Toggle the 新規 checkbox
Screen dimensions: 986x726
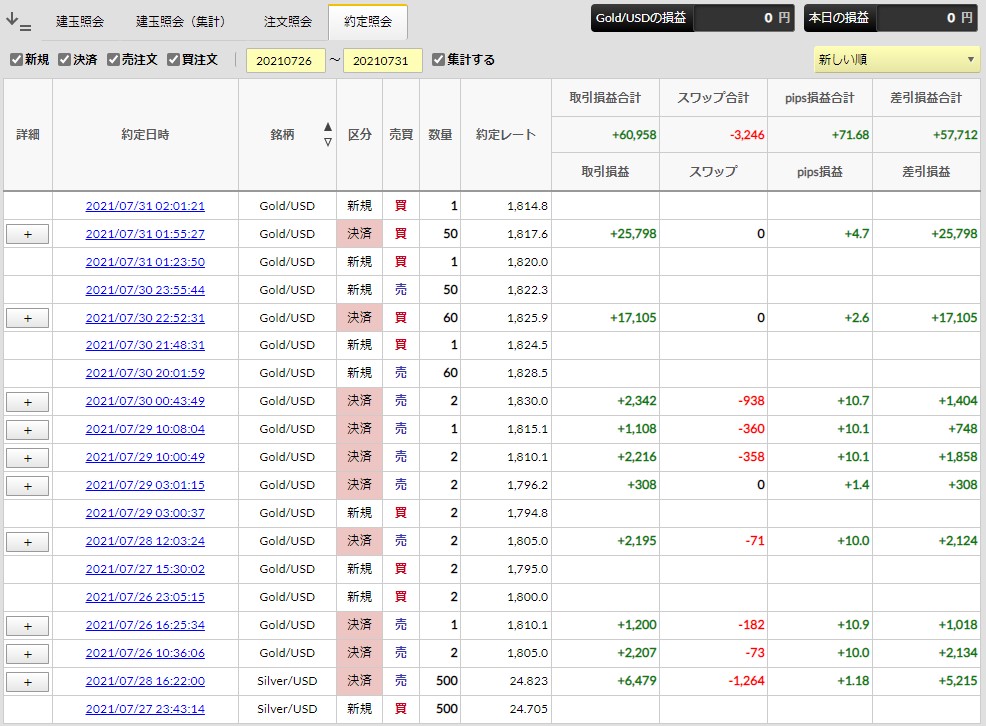coord(16,60)
